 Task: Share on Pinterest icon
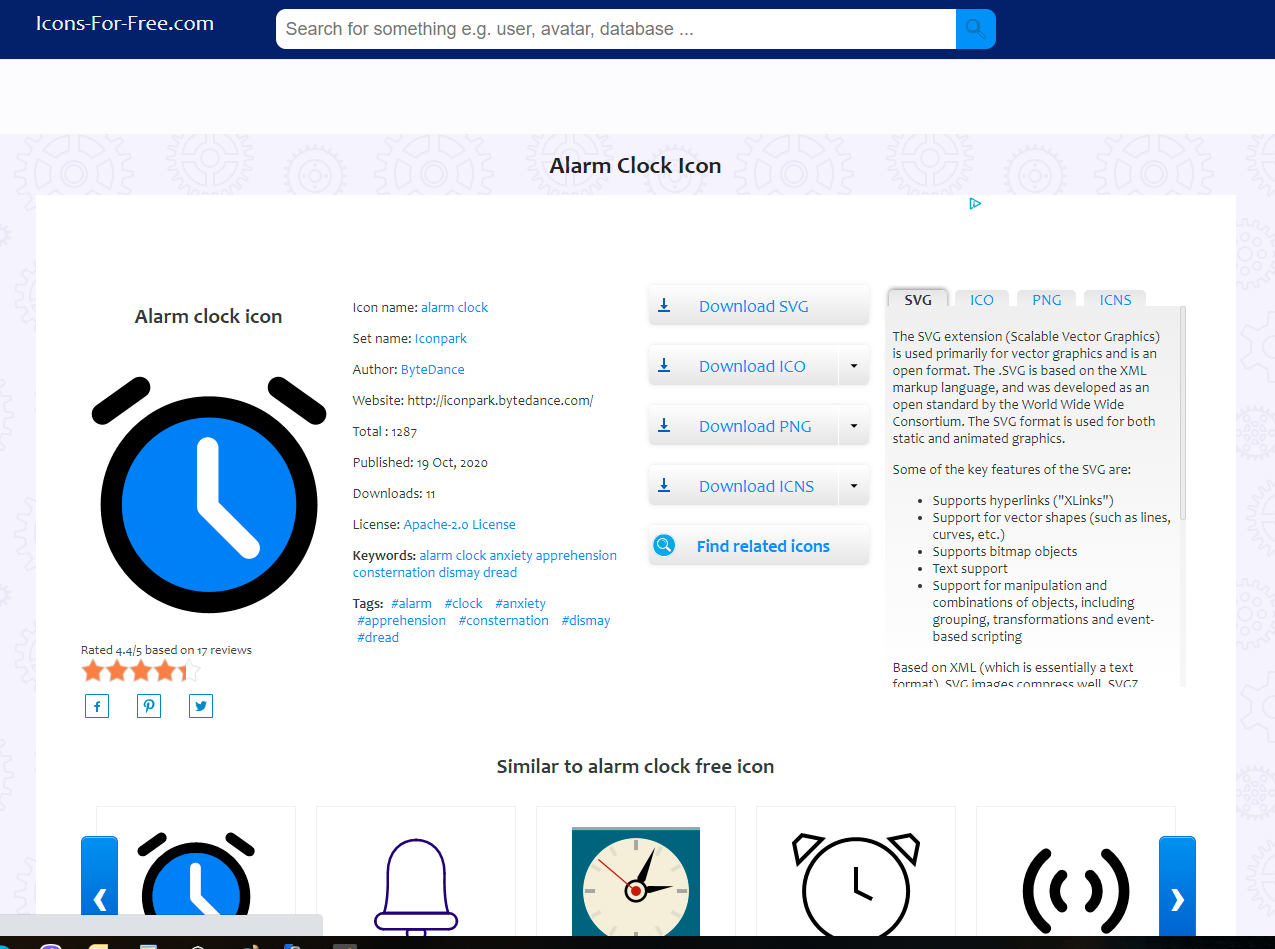[149, 706]
